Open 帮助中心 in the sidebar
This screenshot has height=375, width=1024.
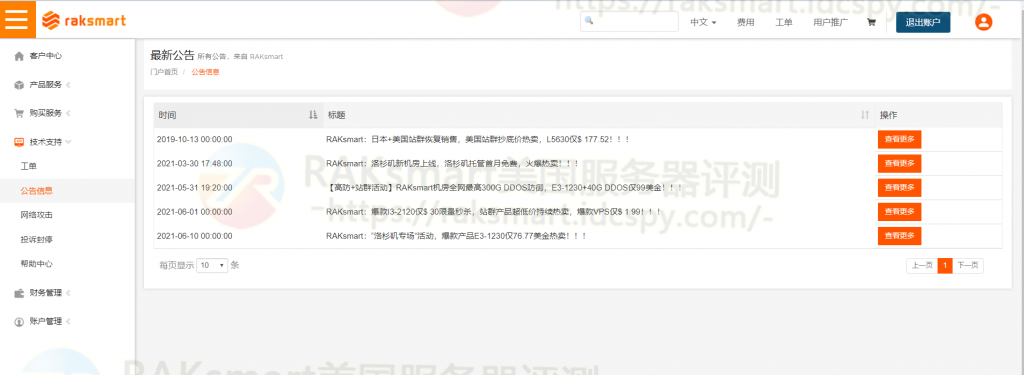coord(37,264)
